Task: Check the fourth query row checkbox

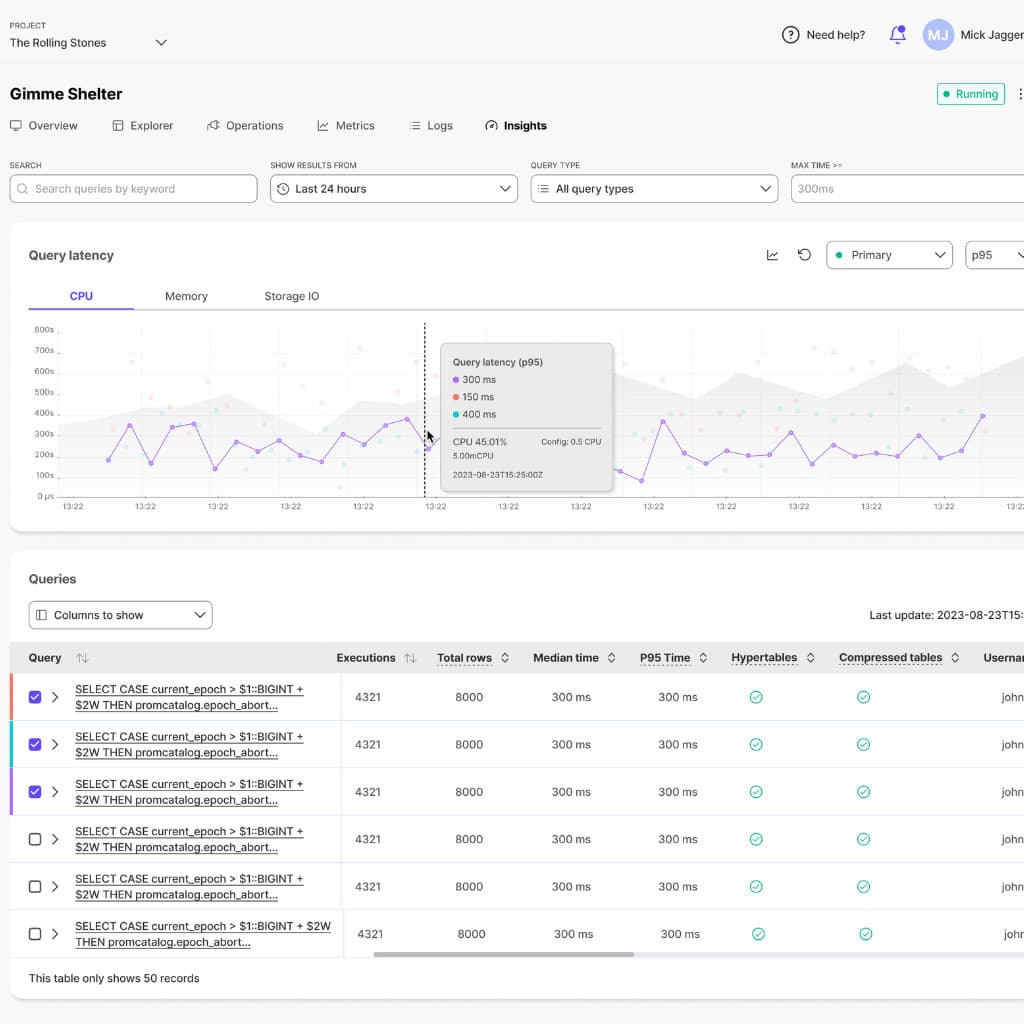Action: point(35,839)
